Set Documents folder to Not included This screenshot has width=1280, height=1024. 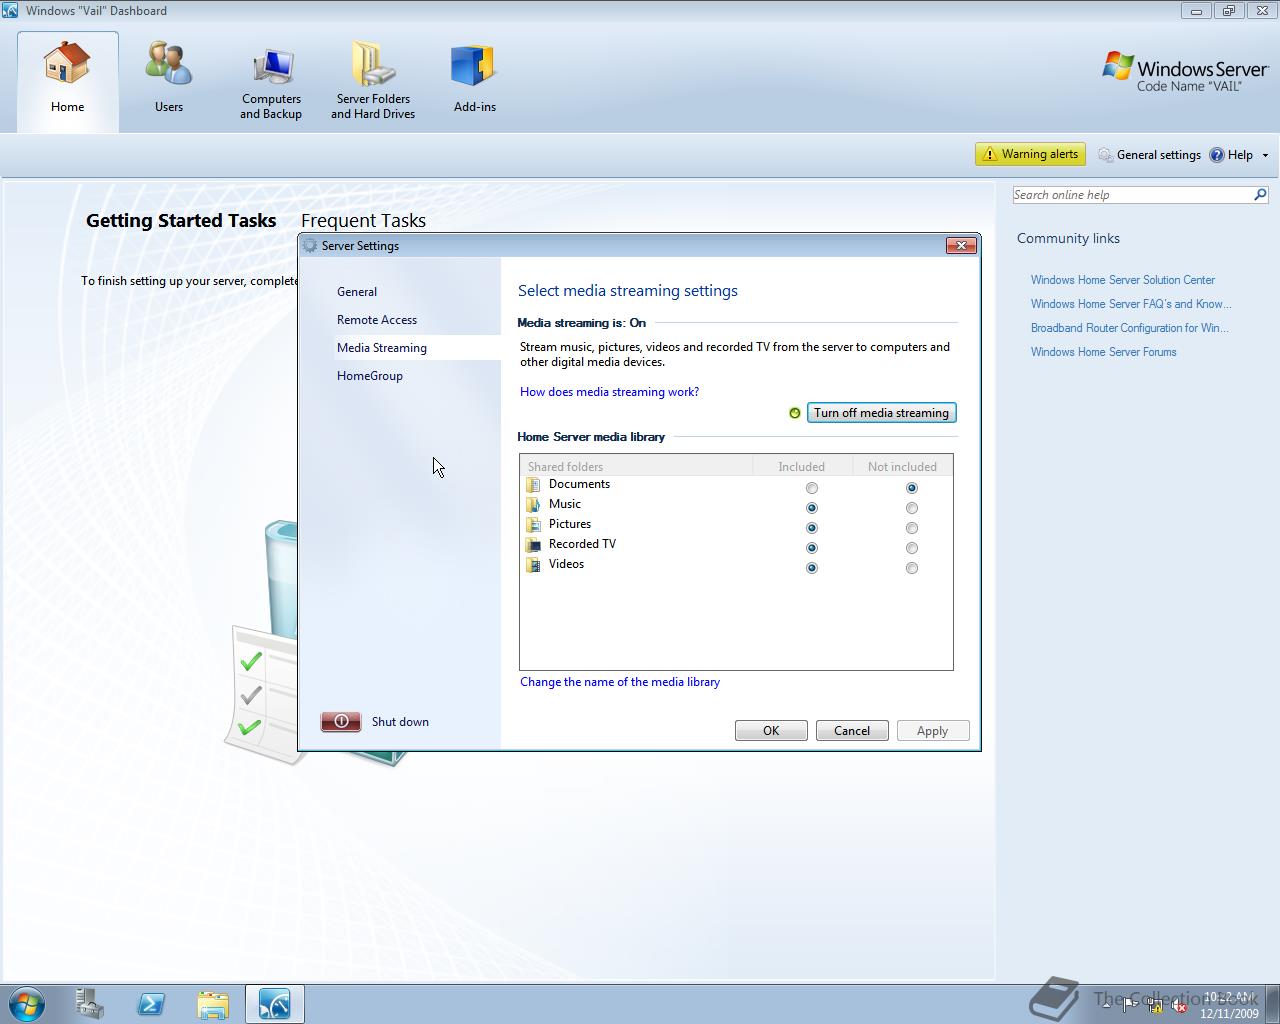(912, 488)
